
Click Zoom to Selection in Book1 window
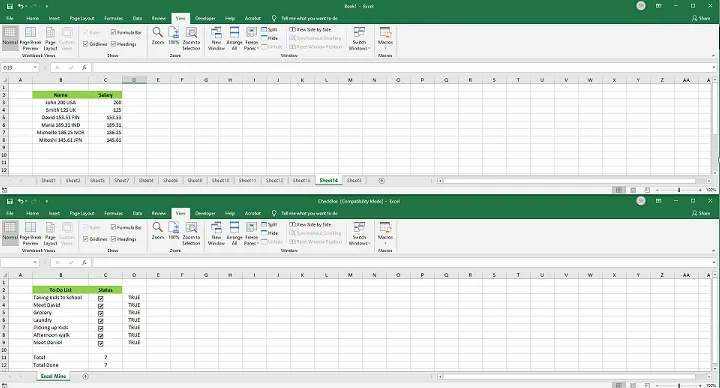tap(191, 39)
